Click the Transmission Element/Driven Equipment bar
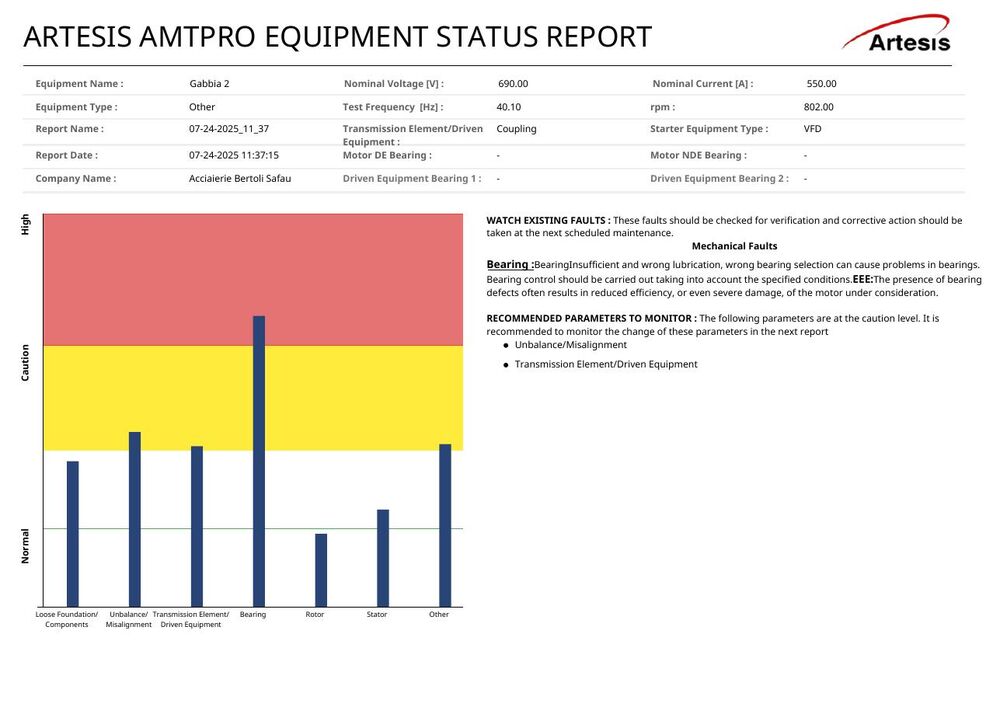The width and height of the screenshot is (1000, 707). pyautogui.click(x=197, y=527)
